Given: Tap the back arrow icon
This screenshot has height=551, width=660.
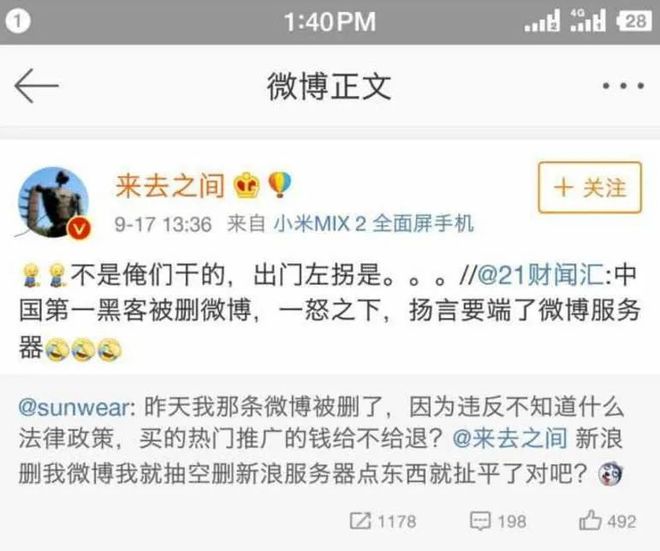Looking at the screenshot, I should pyautogui.click(x=36, y=86).
